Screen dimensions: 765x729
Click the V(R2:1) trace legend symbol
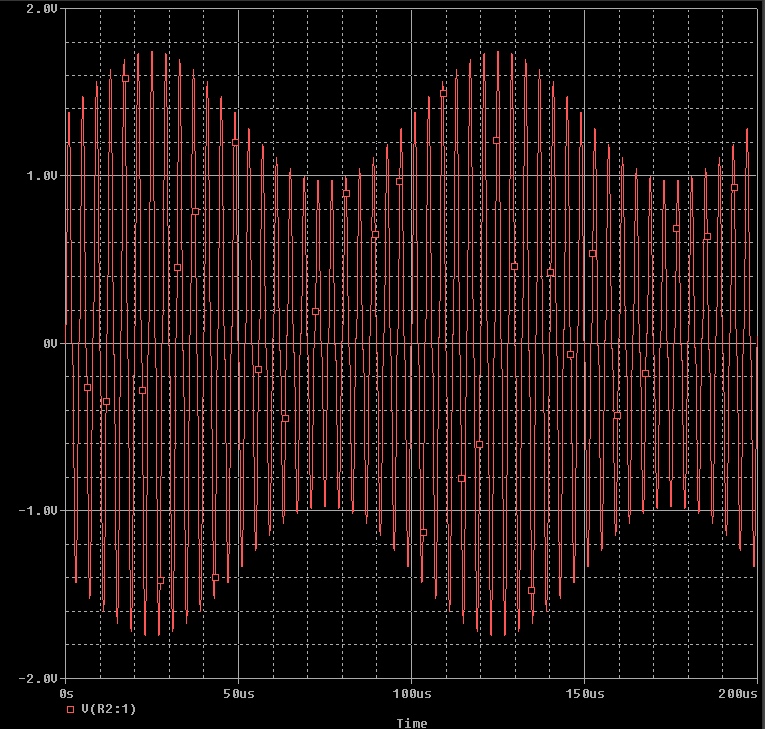(70, 709)
